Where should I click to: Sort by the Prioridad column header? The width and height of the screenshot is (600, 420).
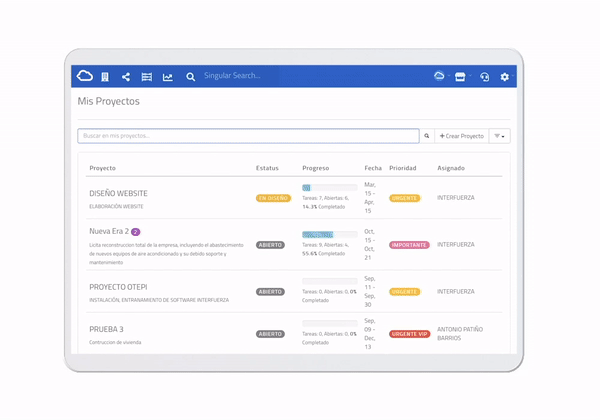403,168
